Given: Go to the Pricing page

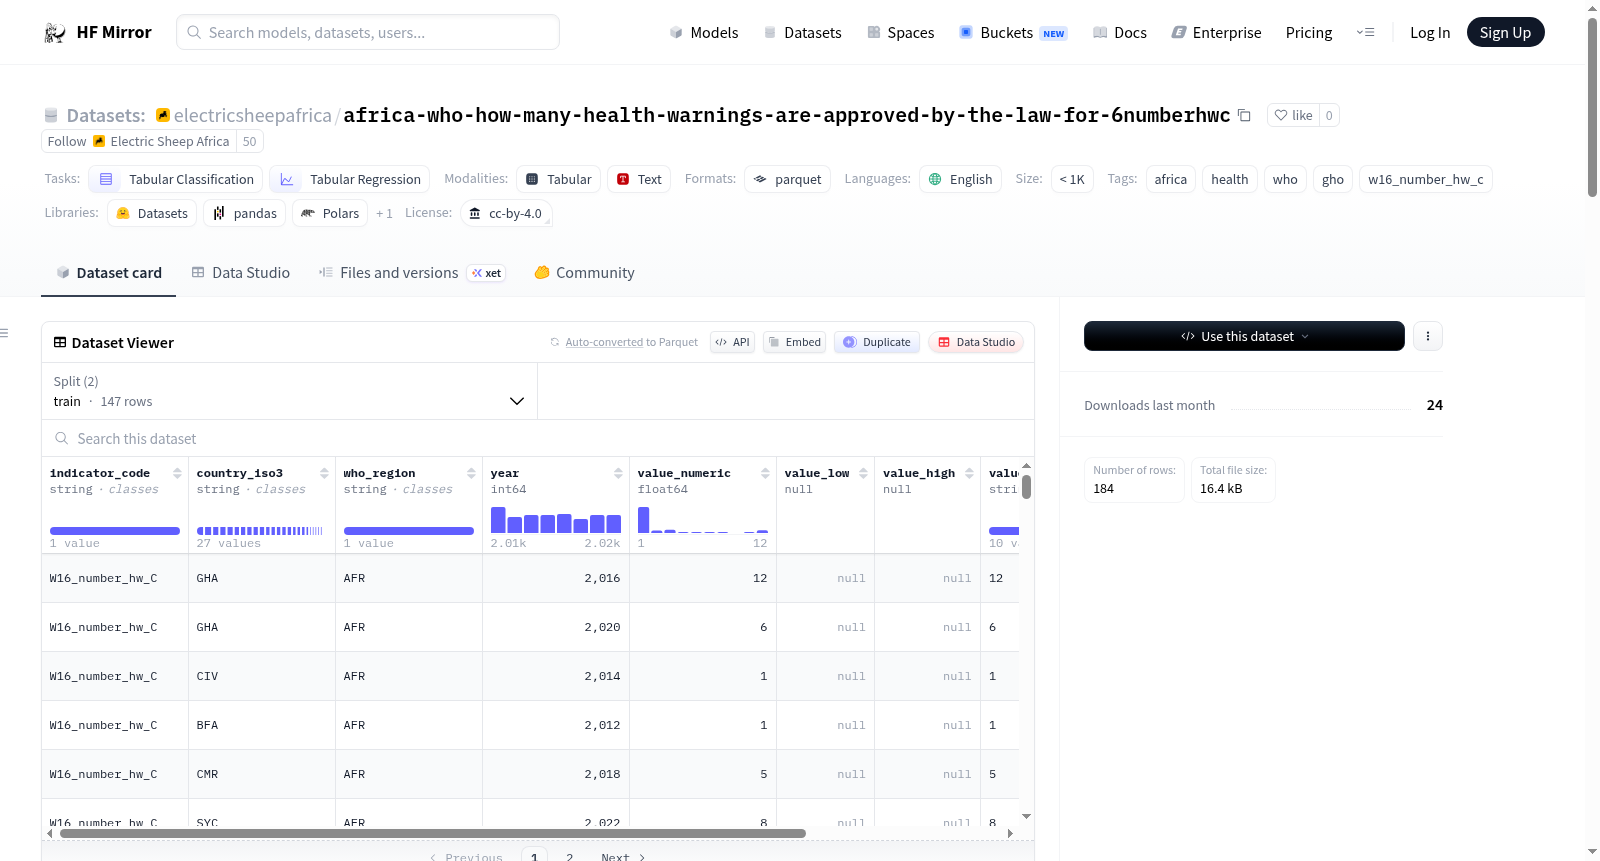Looking at the screenshot, I should (x=1309, y=32).
